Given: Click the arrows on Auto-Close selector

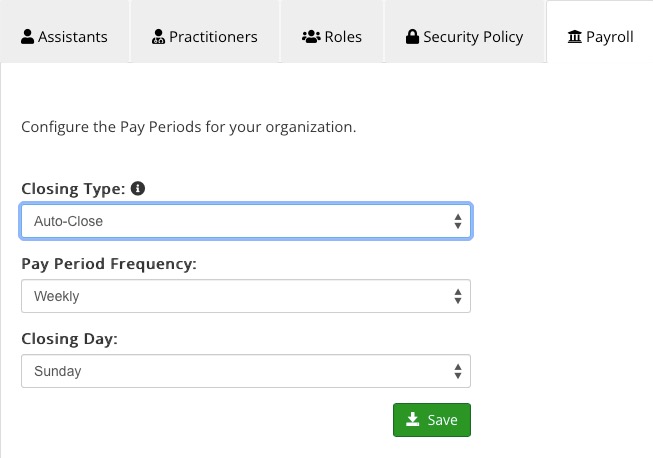Looking at the screenshot, I should tap(458, 221).
